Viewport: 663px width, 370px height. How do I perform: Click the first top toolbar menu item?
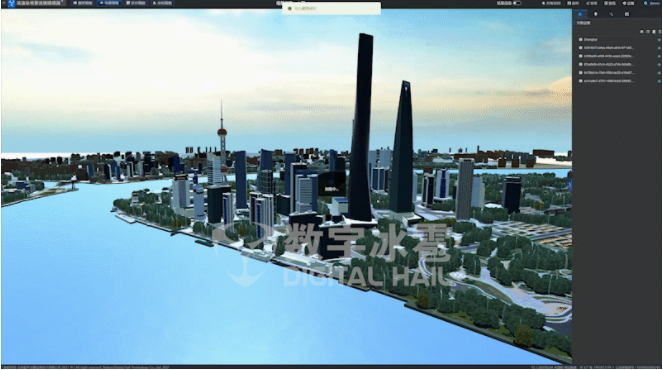point(83,3)
